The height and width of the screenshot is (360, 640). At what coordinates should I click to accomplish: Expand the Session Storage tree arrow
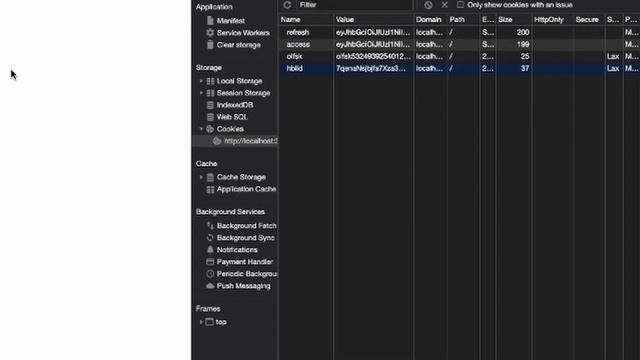coord(201,93)
